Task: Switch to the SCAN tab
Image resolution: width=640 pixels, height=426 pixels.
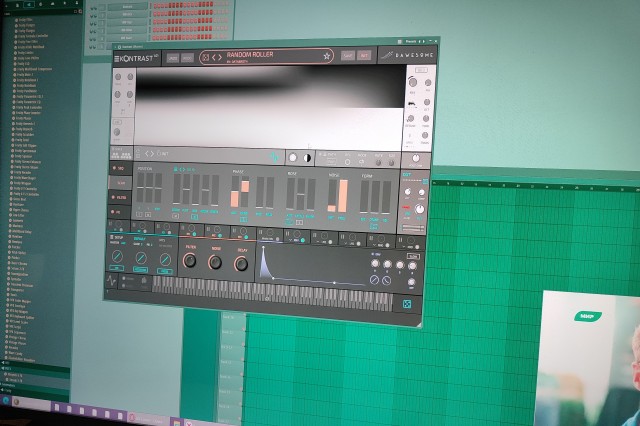Action: click(x=121, y=183)
